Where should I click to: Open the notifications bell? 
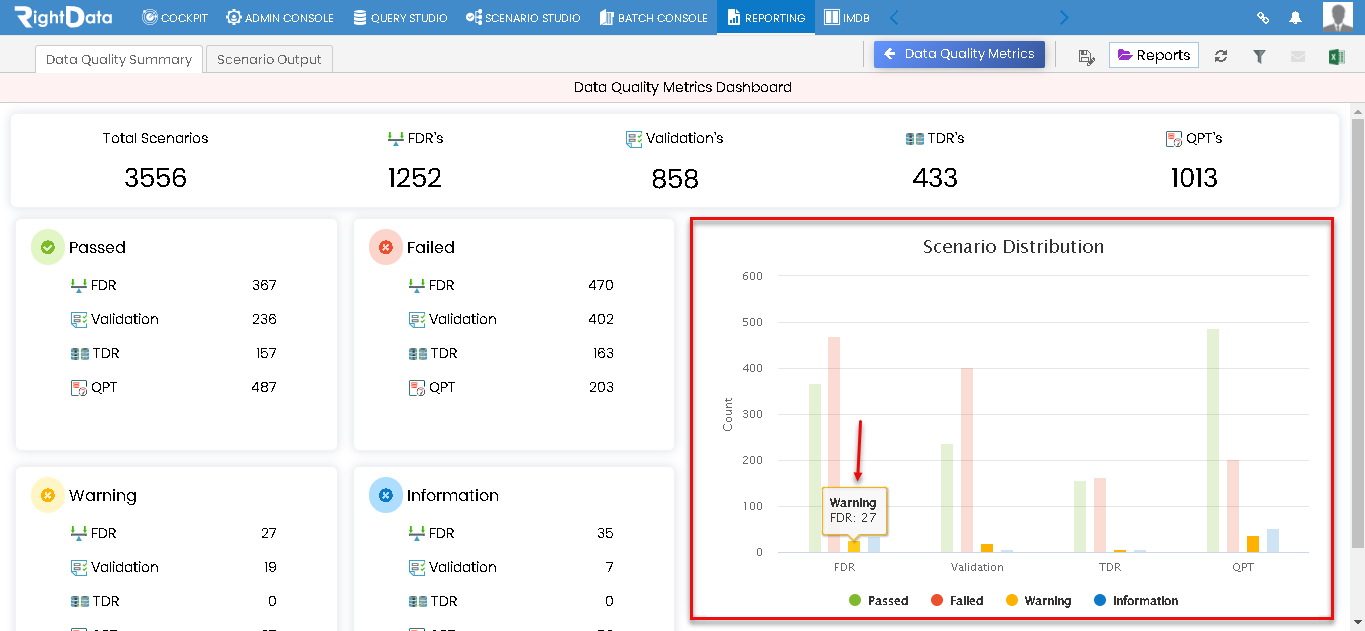point(1295,18)
